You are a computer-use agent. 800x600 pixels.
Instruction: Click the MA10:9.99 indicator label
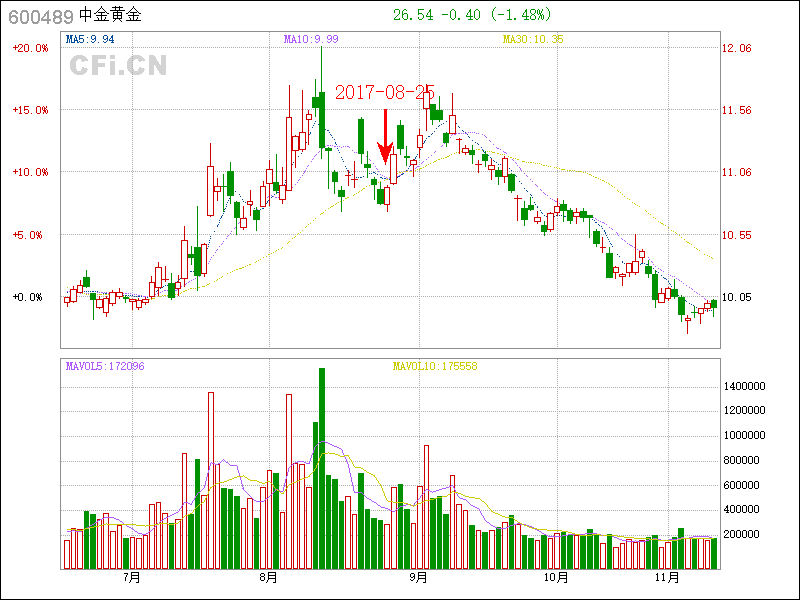311,39
